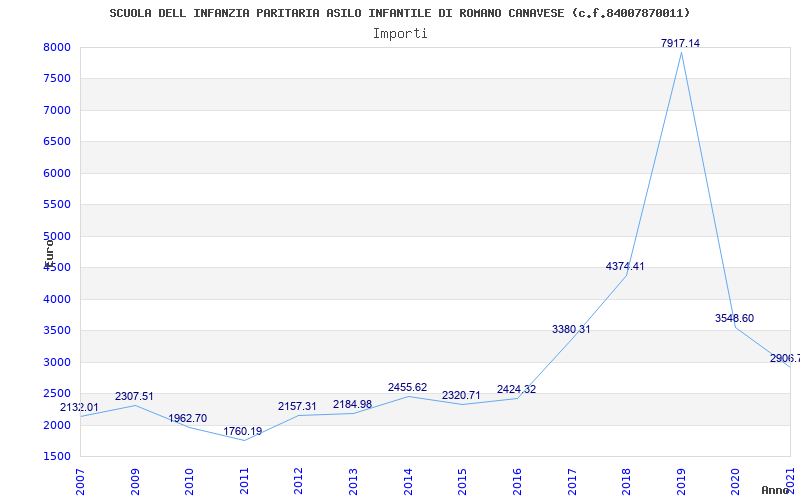
Task: Click the 2307.51 data label
Action: (x=134, y=396)
